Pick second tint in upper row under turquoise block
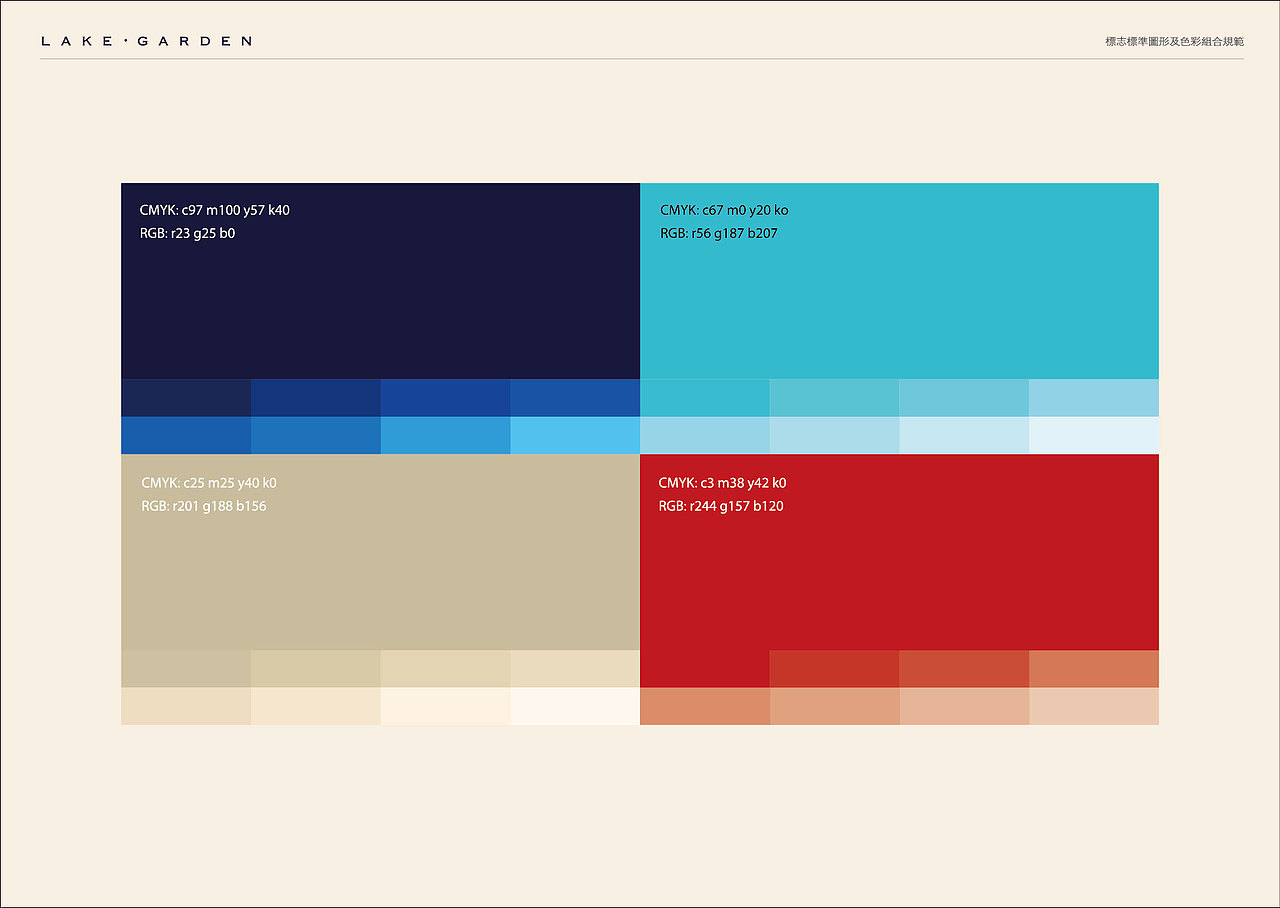The height and width of the screenshot is (908, 1280). pos(834,398)
